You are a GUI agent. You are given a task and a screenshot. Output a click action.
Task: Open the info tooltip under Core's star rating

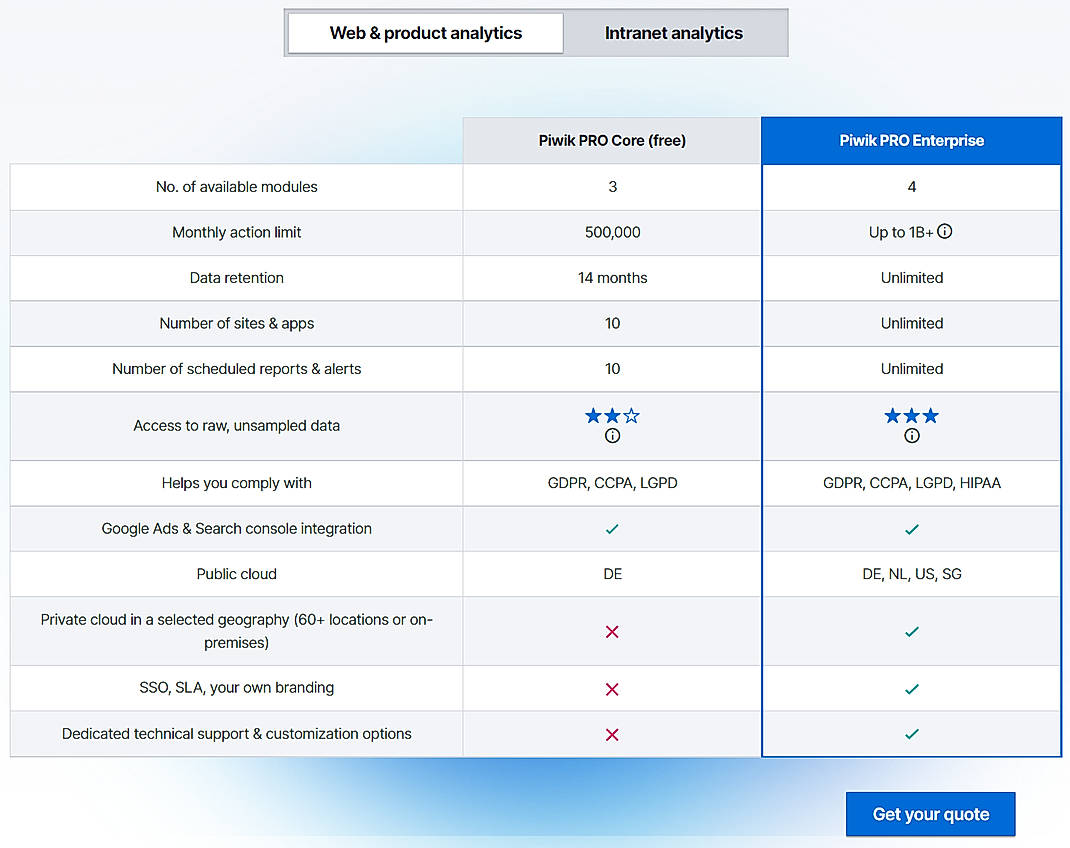click(612, 435)
